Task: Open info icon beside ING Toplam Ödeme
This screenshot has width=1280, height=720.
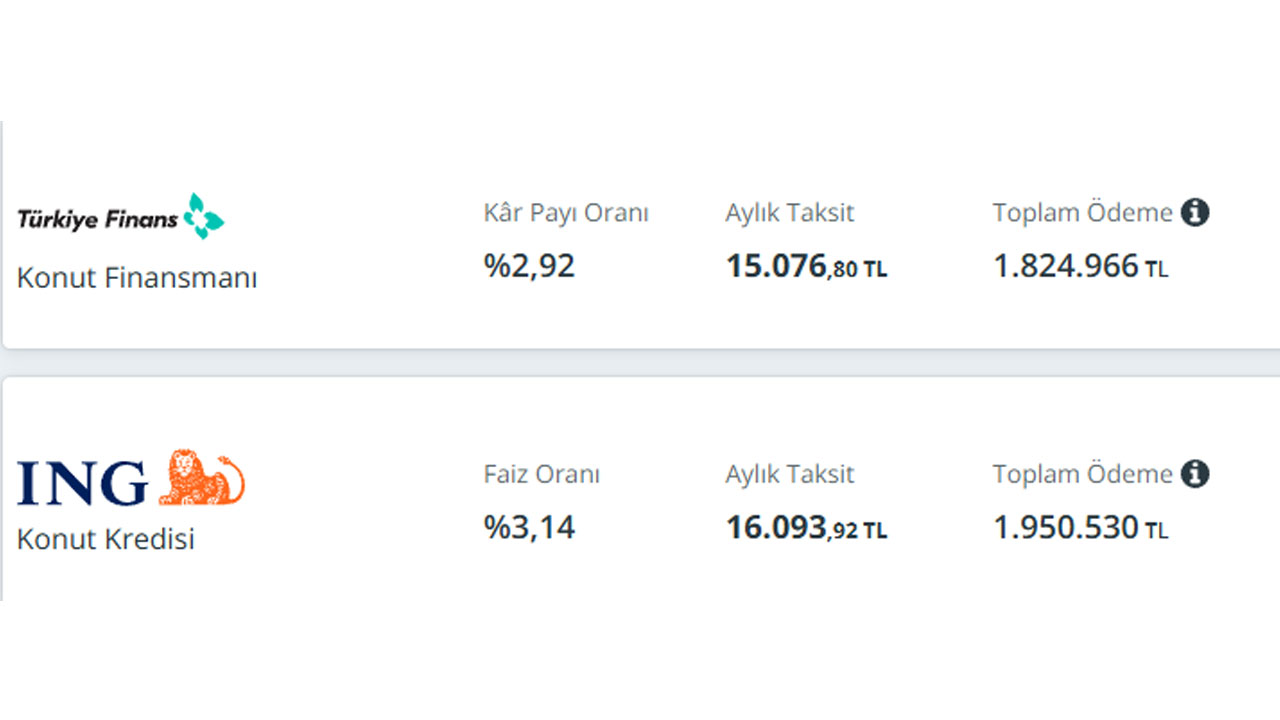Action: coord(1195,474)
